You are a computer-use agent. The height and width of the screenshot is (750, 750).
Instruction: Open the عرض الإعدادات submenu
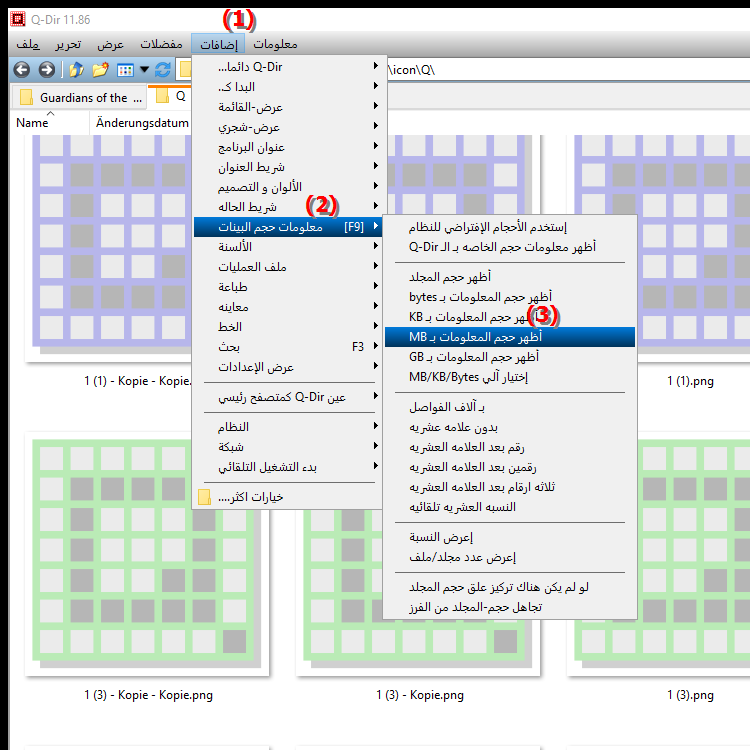point(287,367)
